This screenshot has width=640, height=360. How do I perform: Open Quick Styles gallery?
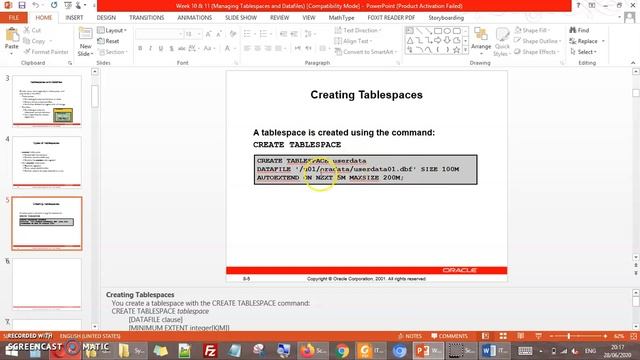[x=502, y=42]
